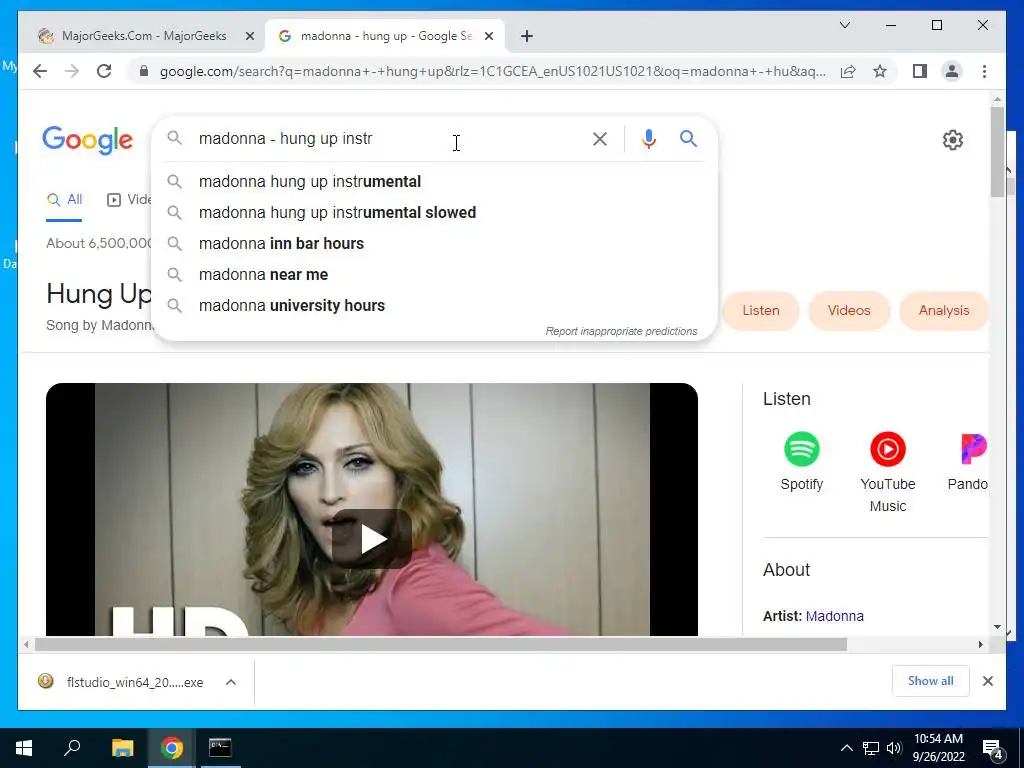The image size is (1024, 768).
Task: Click the Analysis chip button
Action: tap(944, 311)
